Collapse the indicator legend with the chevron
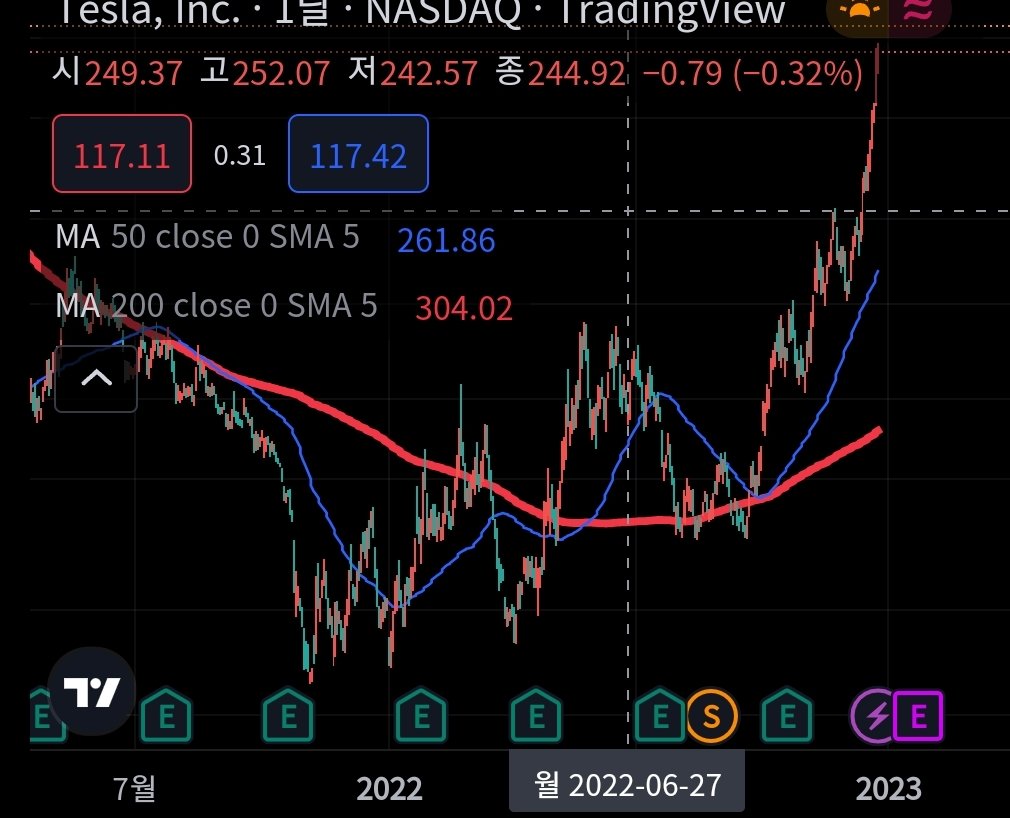 96,379
